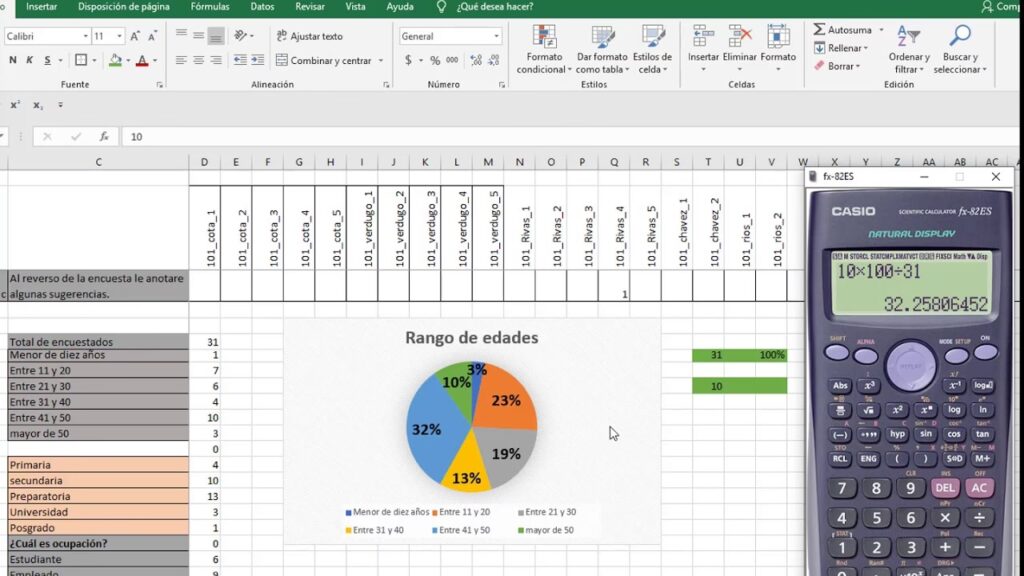Click the insert function fx icon
The width and height of the screenshot is (1024, 576).
pos(104,137)
